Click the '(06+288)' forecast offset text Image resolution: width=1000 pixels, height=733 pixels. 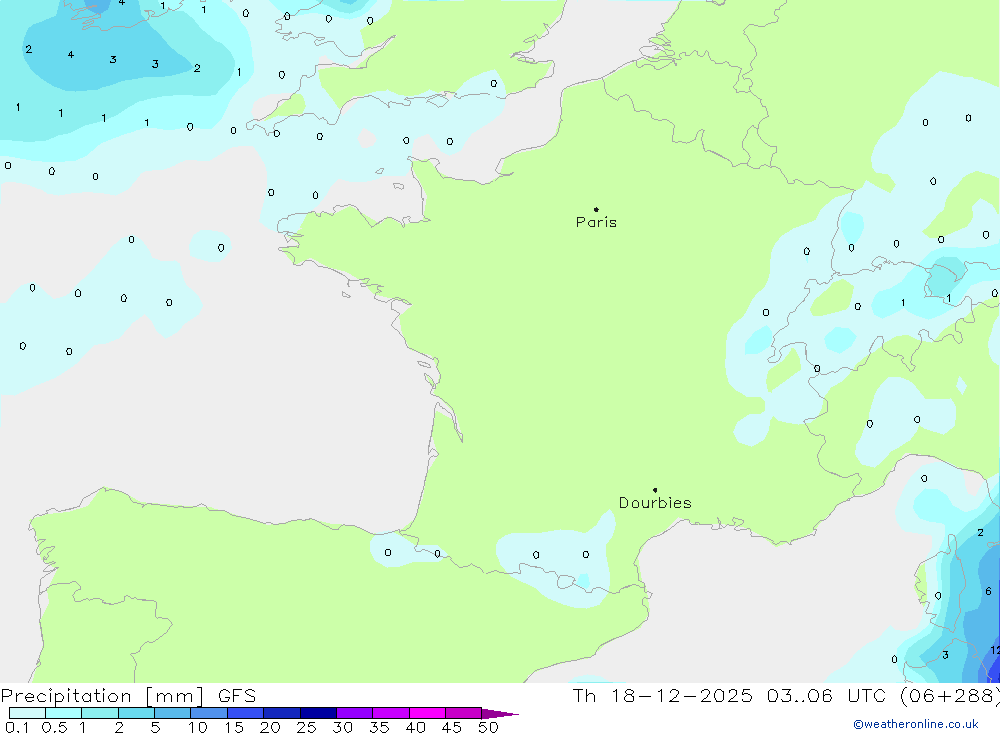(x=949, y=696)
